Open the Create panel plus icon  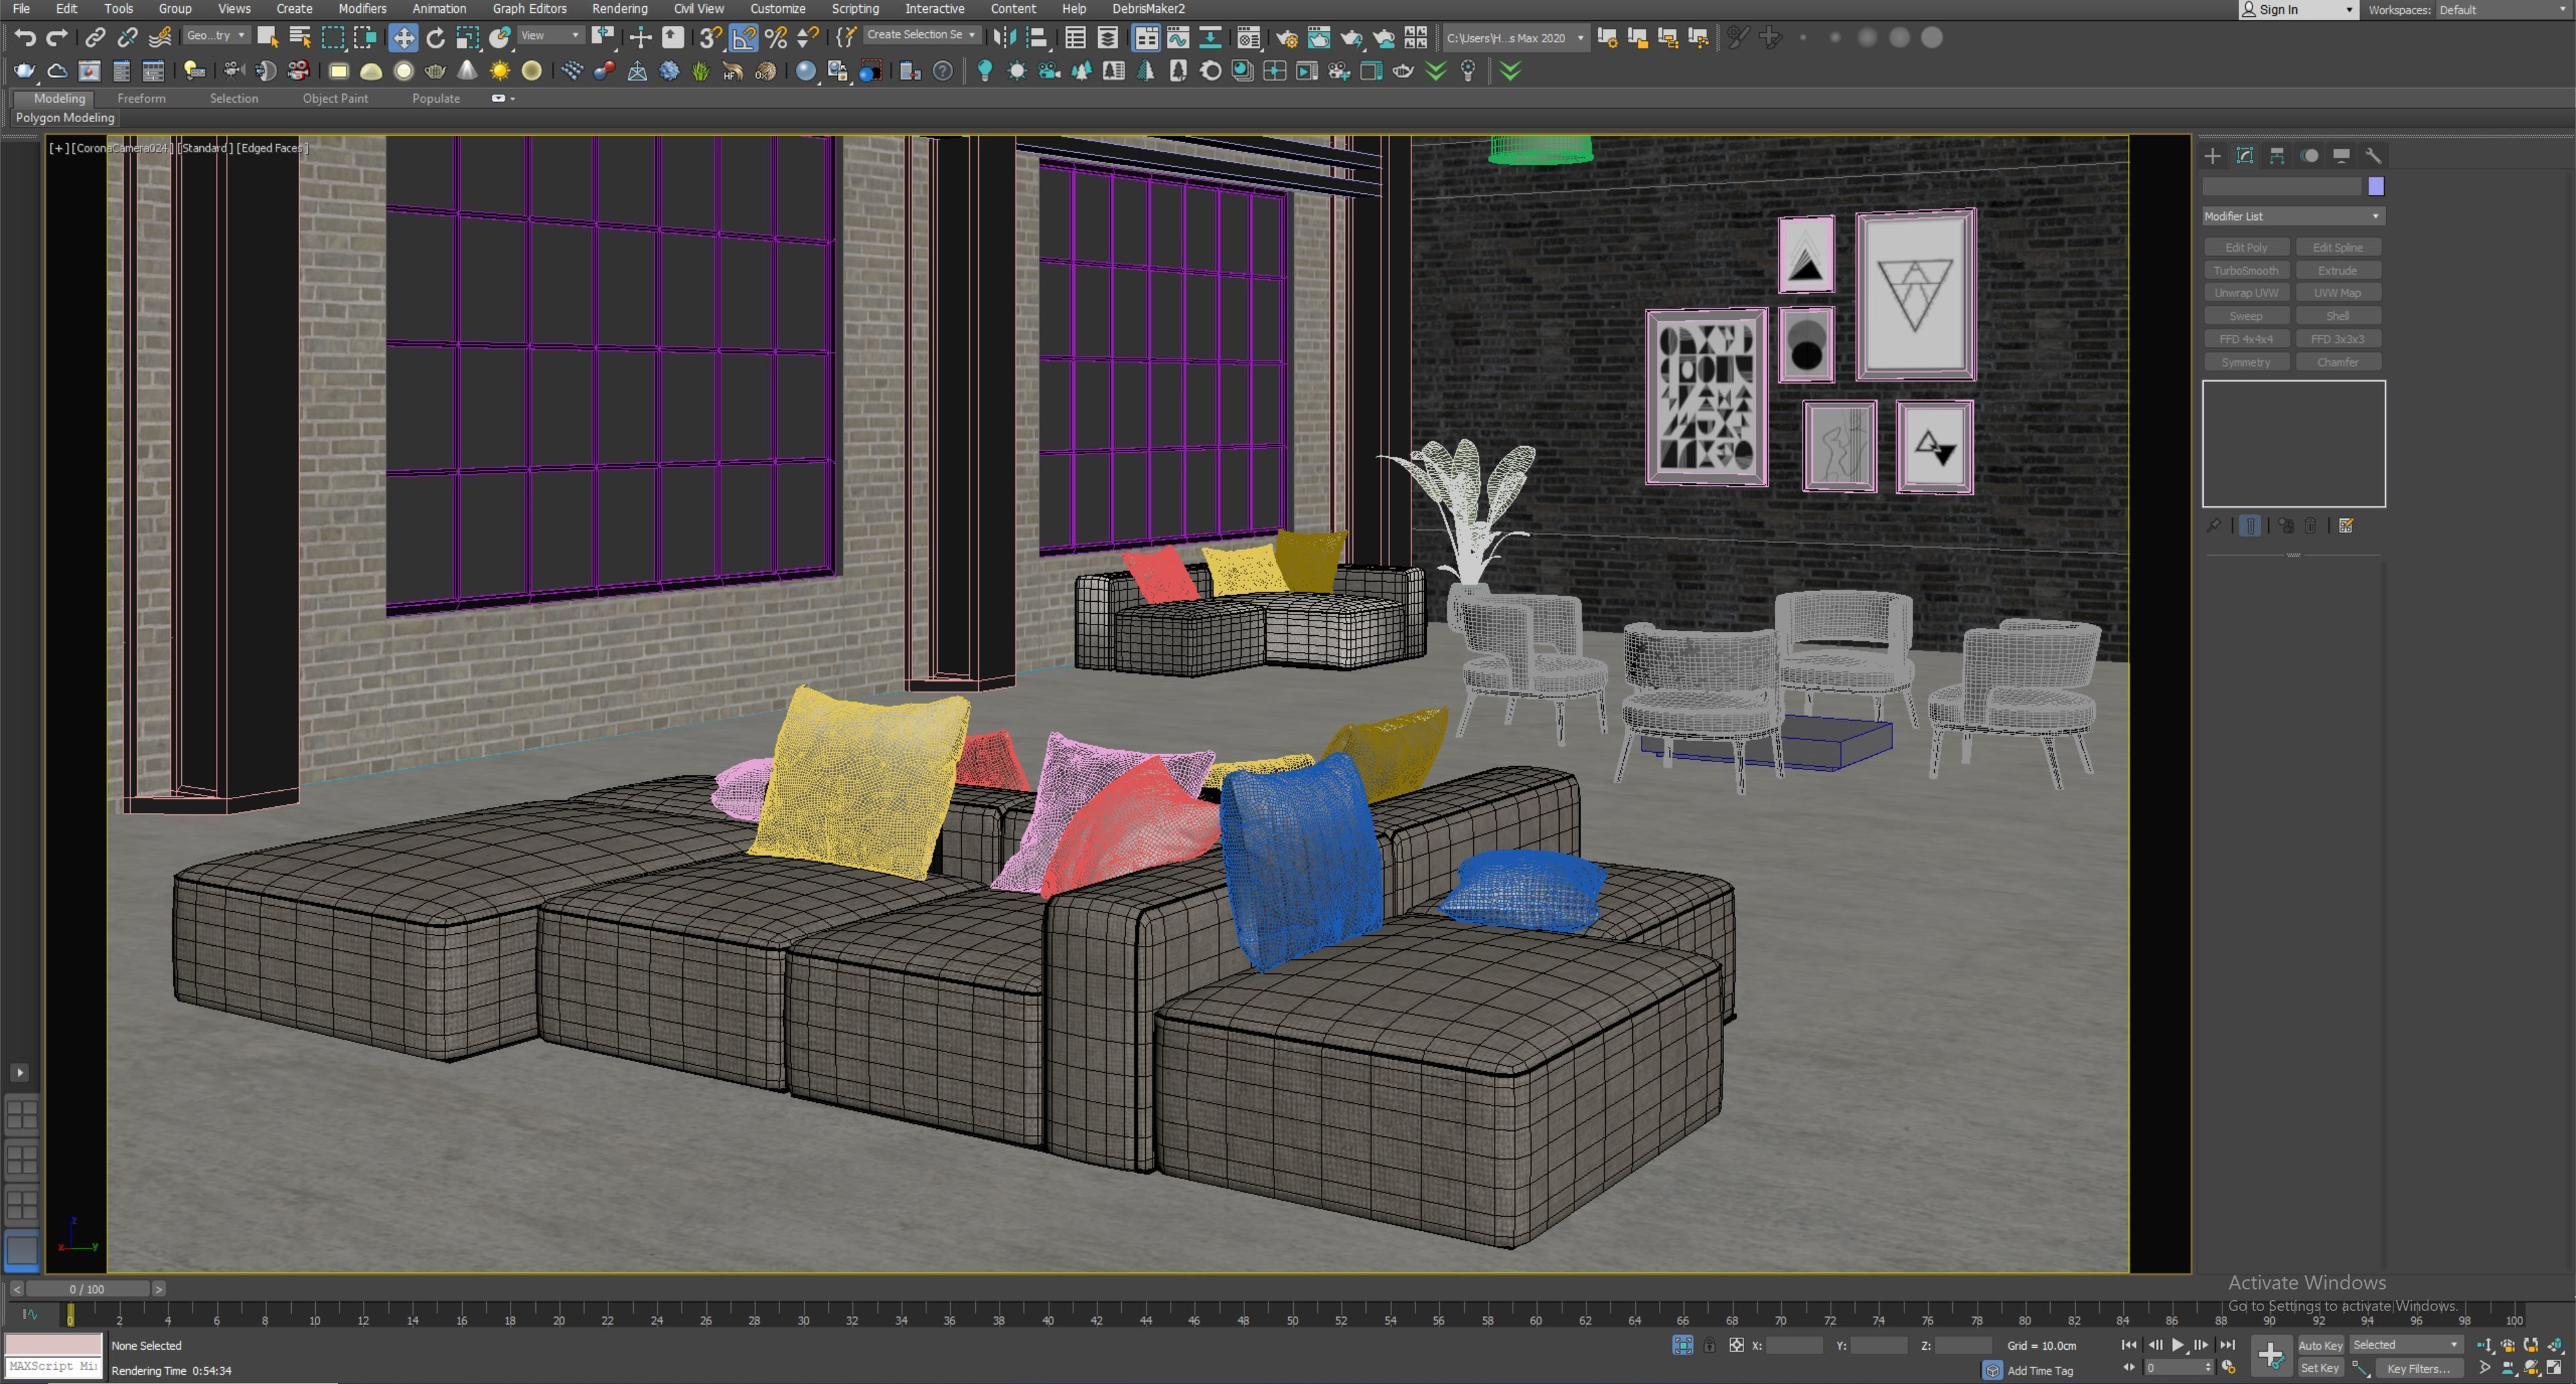click(2212, 155)
